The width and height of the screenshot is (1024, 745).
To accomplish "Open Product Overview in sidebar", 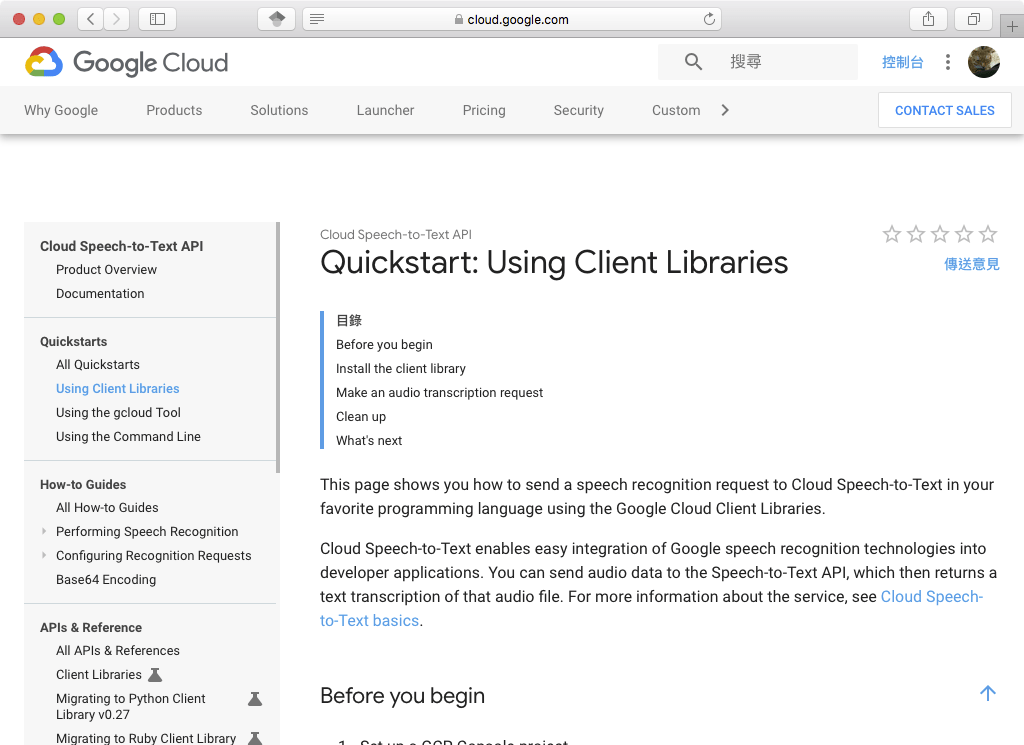I will coord(106,270).
